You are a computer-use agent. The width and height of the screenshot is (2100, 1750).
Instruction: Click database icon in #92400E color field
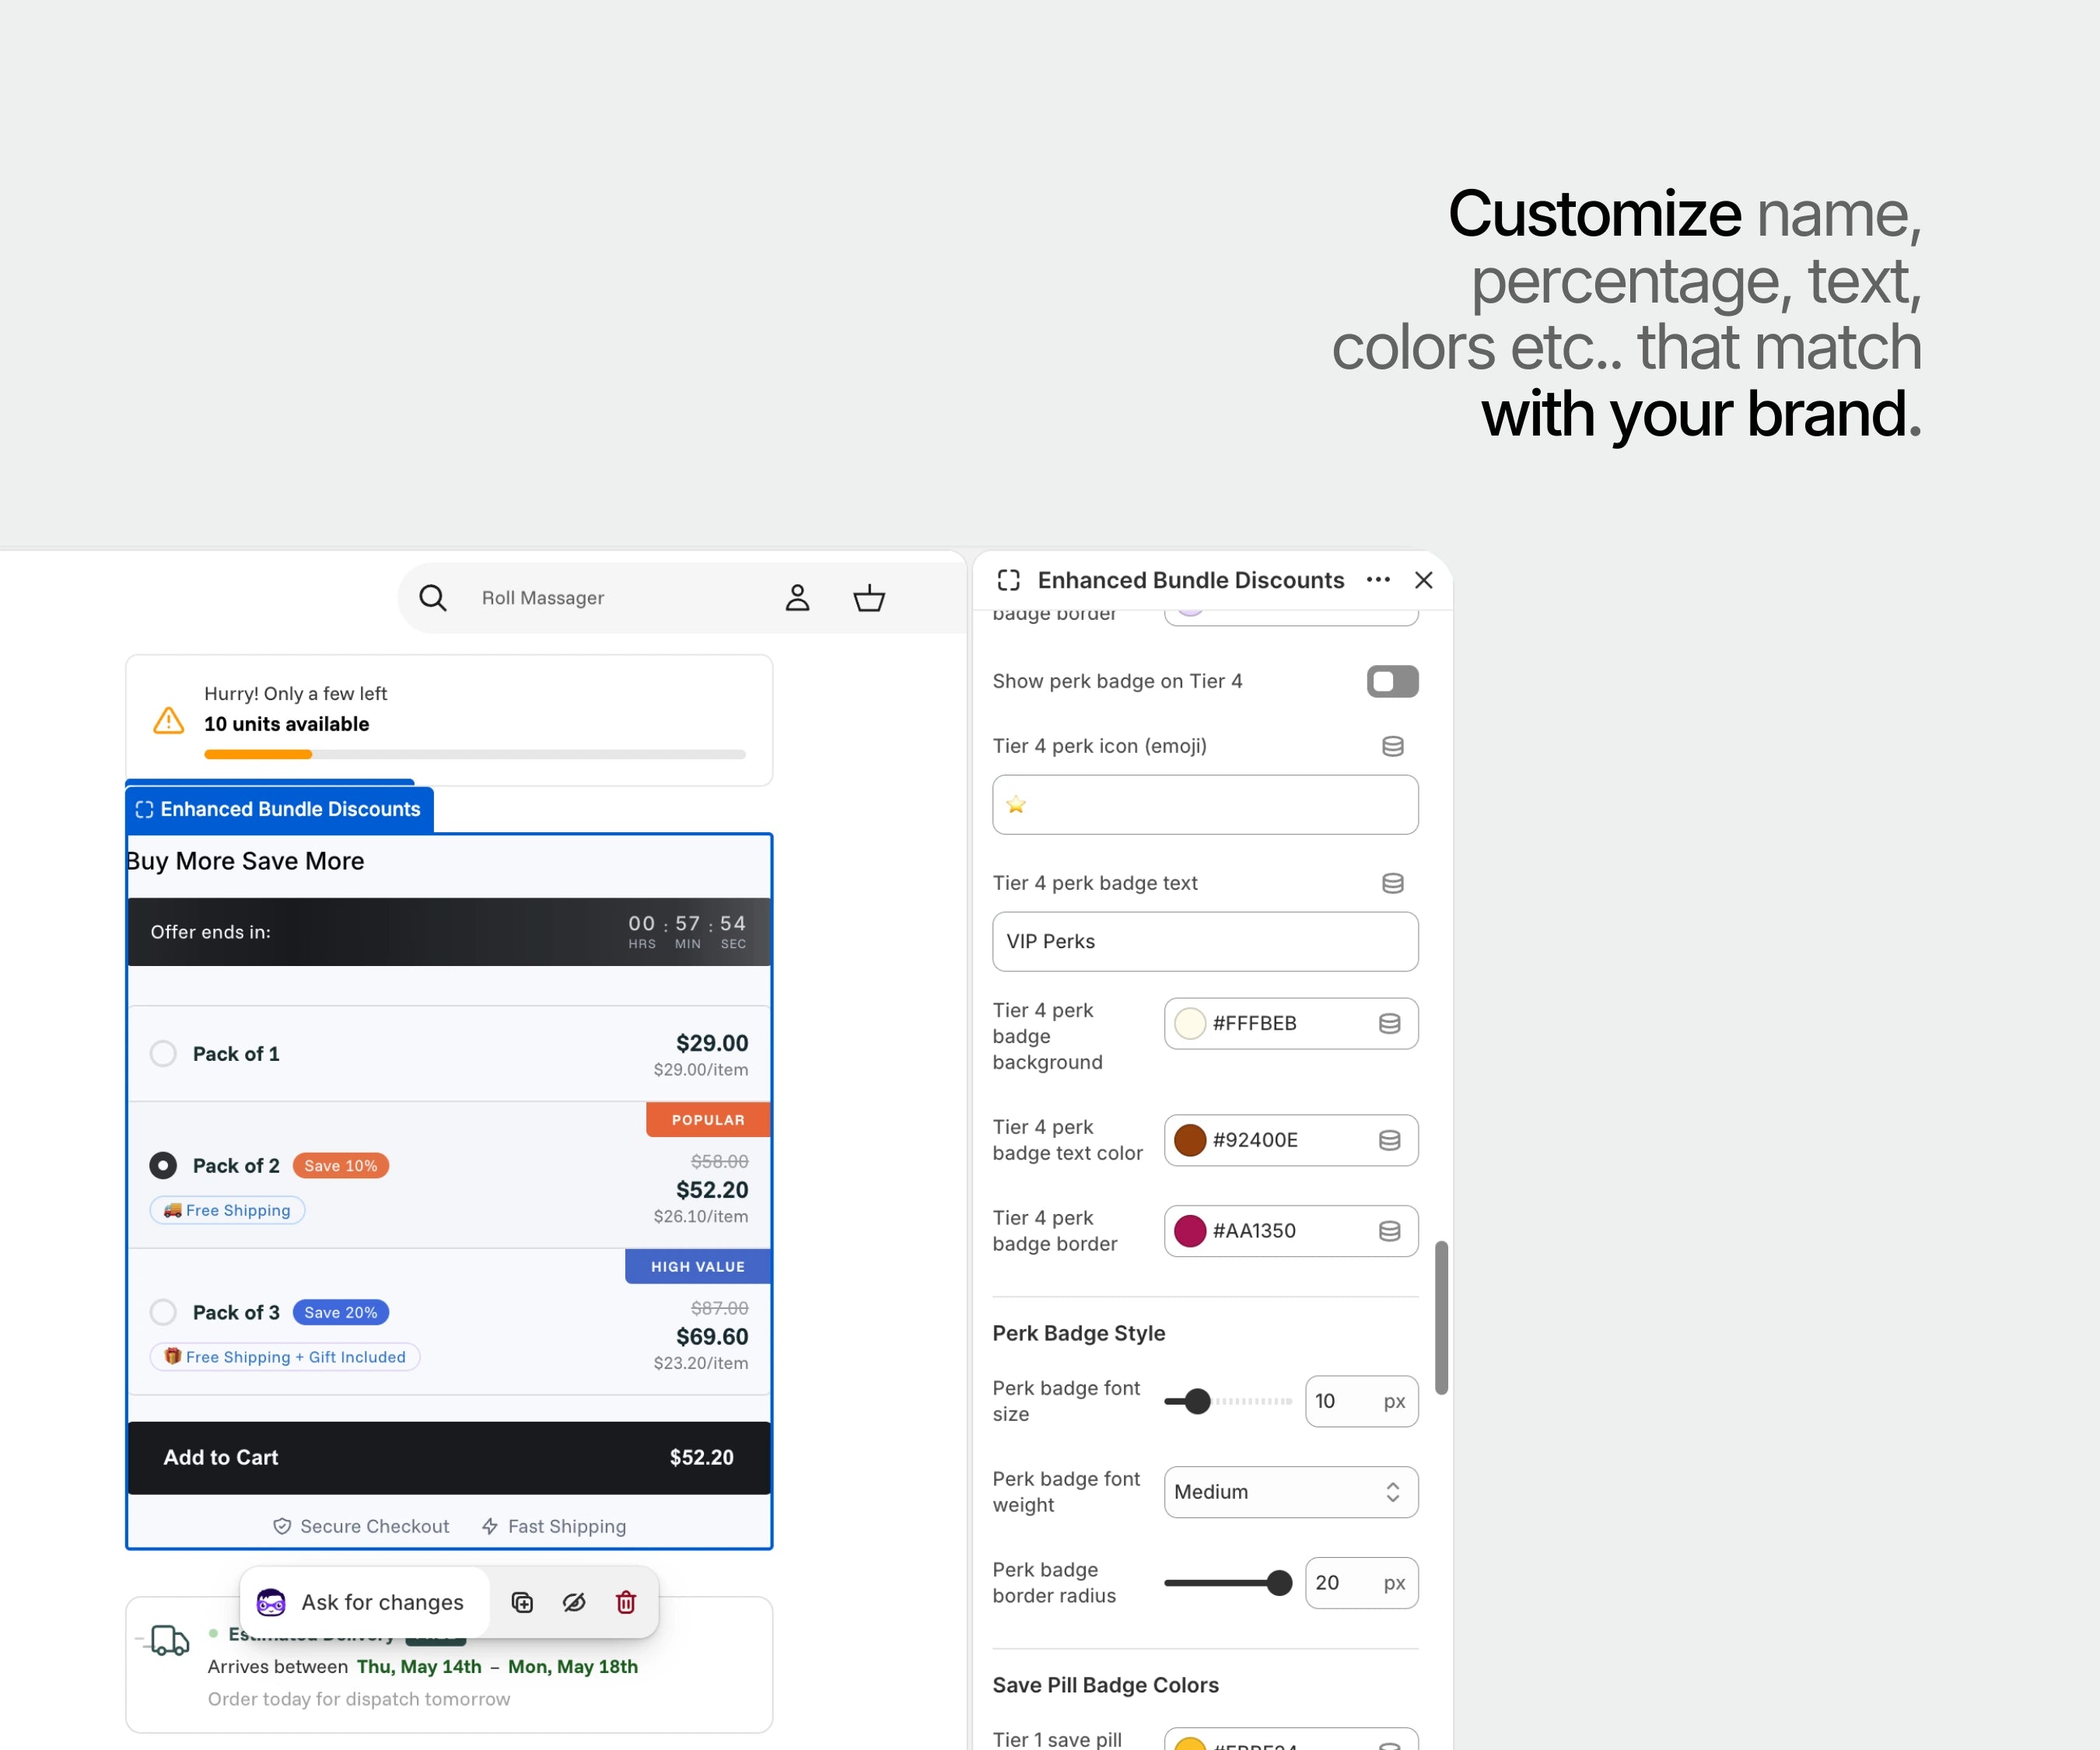click(1389, 1140)
